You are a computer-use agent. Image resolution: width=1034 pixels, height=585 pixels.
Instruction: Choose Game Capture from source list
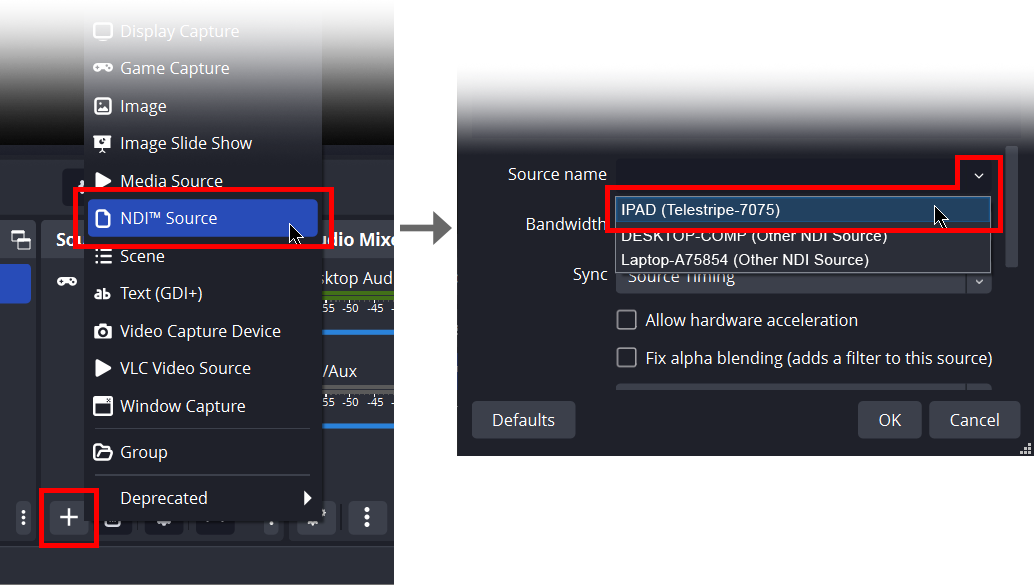(174, 68)
